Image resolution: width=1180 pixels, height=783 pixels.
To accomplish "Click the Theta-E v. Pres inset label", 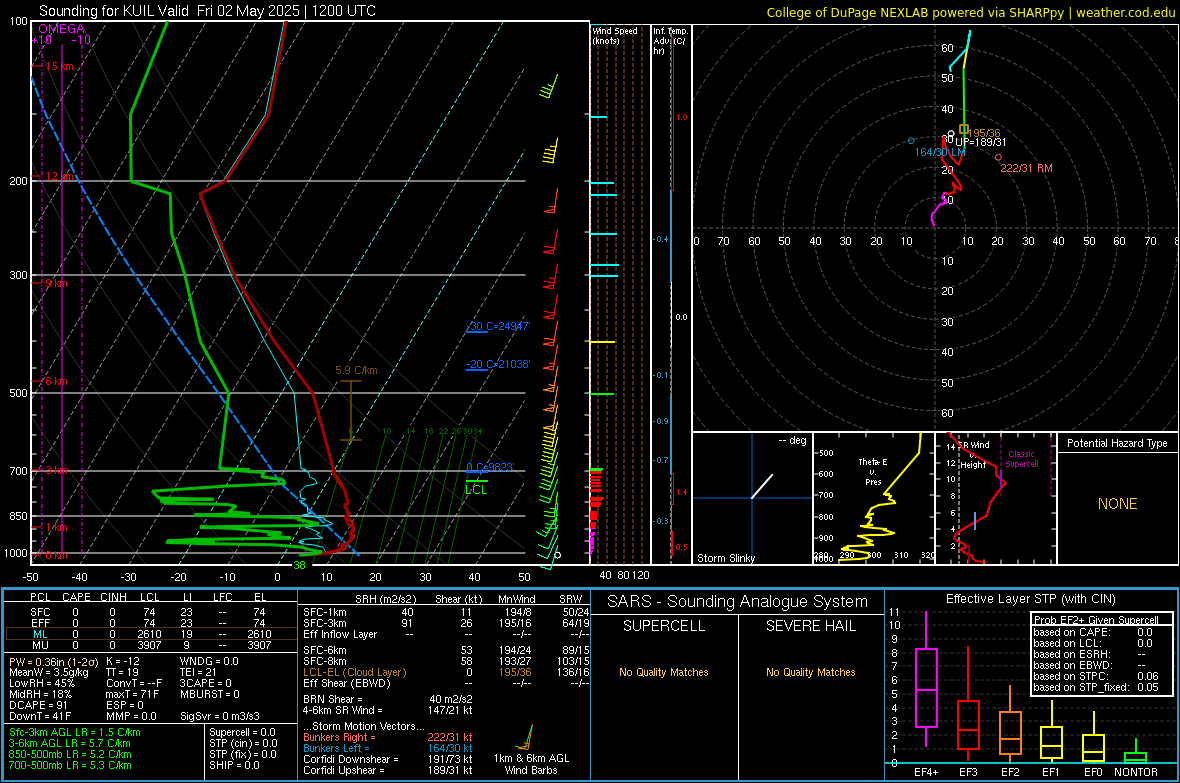I will click(x=873, y=471).
